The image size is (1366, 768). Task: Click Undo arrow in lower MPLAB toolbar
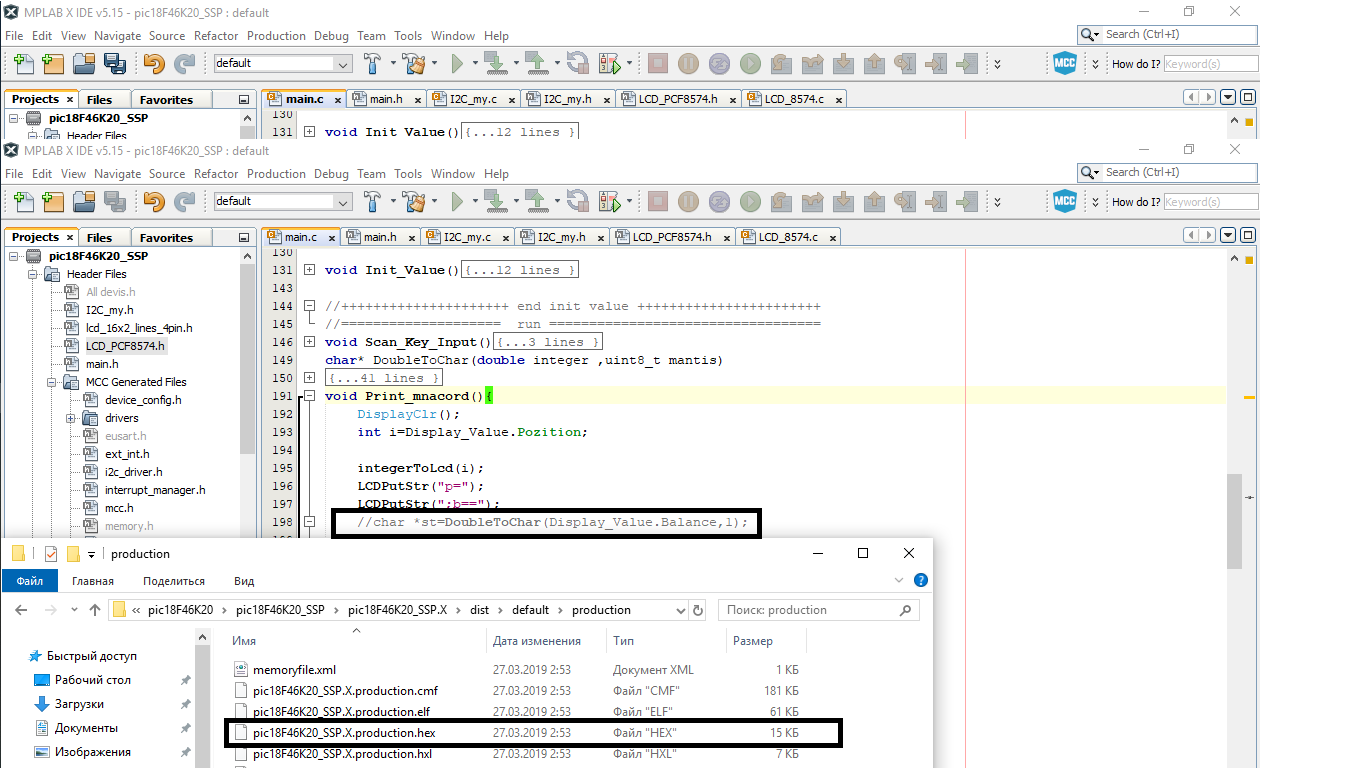[x=154, y=201]
